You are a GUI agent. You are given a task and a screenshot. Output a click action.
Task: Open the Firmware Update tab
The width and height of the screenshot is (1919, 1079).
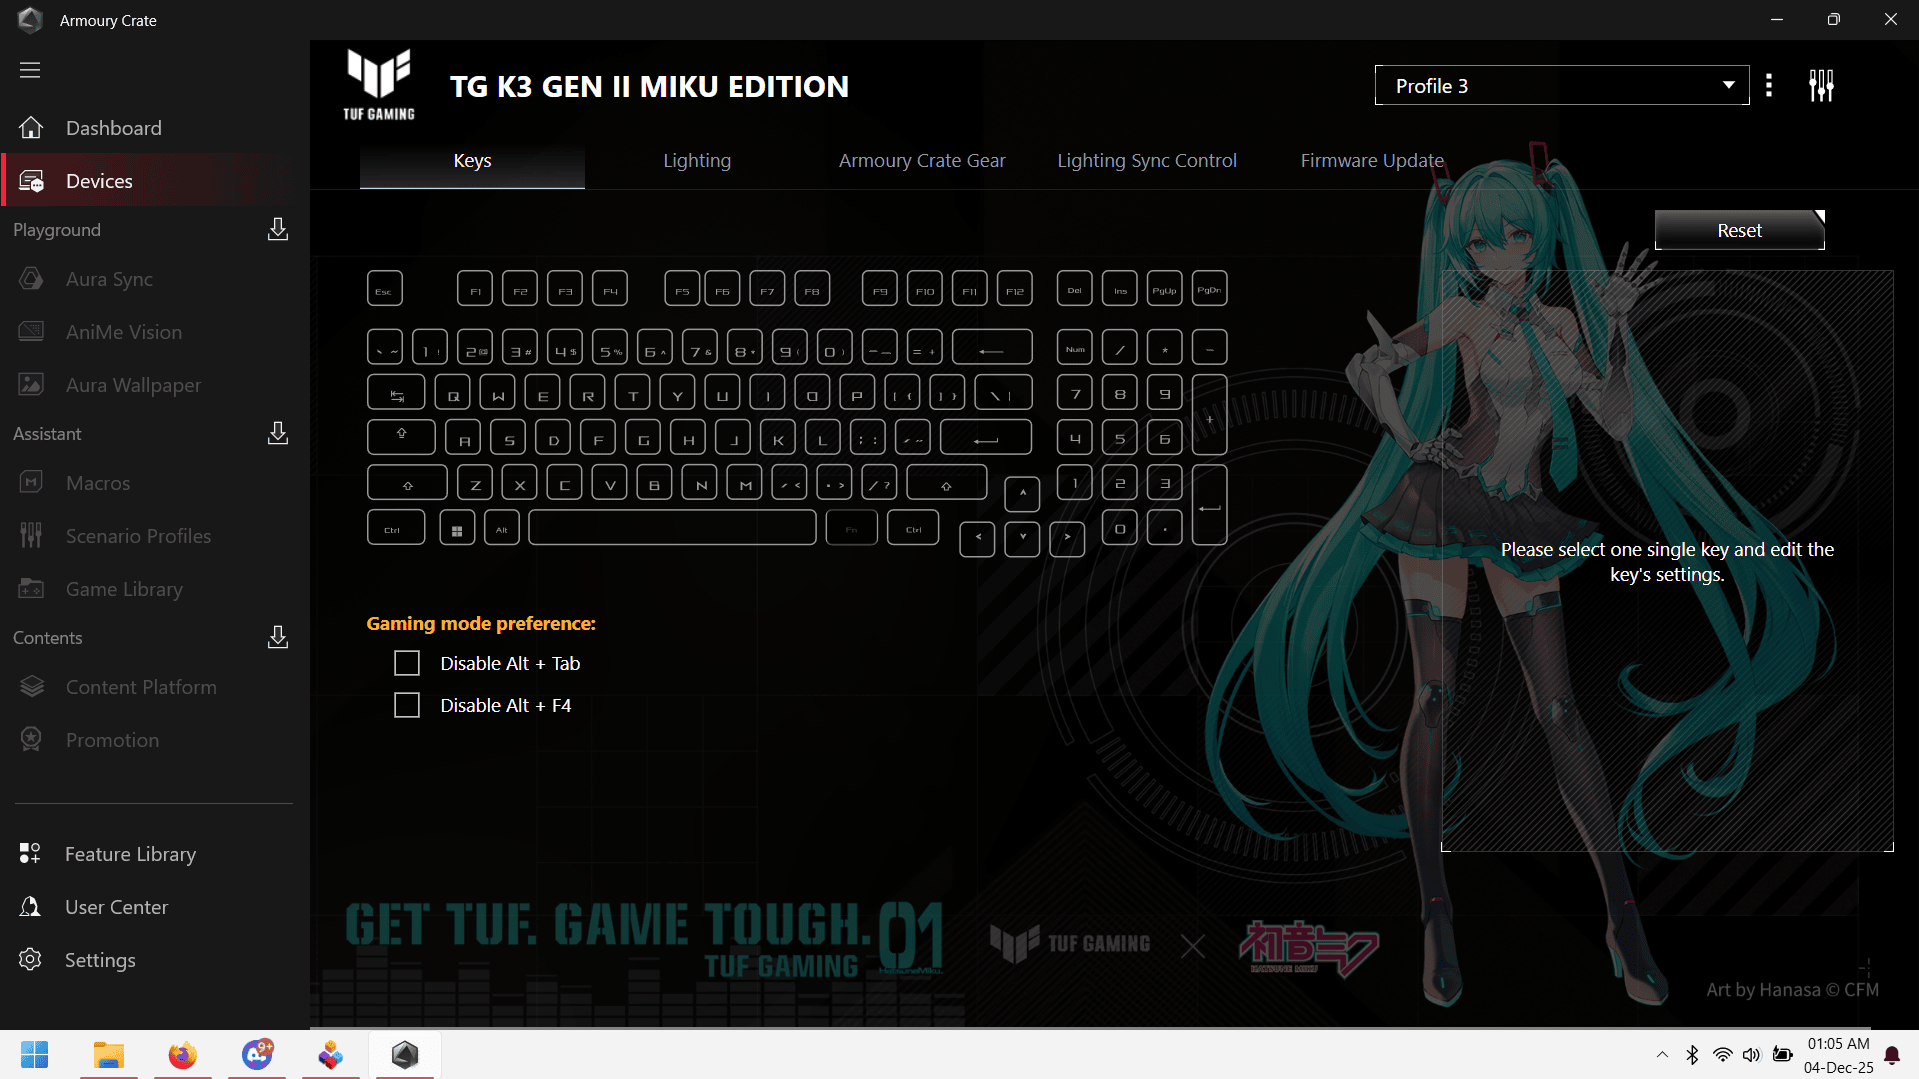(x=1371, y=161)
